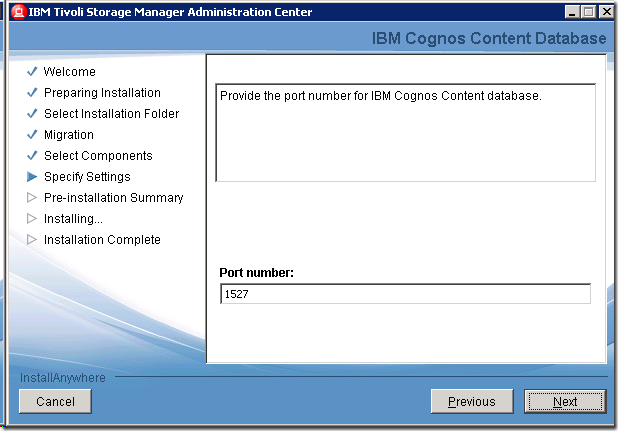Maximize the installer window
This screenshot has width=618, height=431.
[x=587, y=12]
